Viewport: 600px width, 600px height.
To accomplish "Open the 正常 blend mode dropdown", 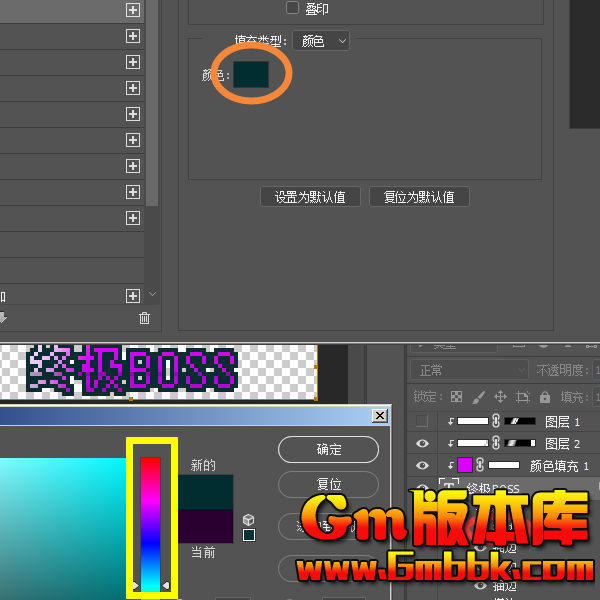I will [x=468, y=370].
